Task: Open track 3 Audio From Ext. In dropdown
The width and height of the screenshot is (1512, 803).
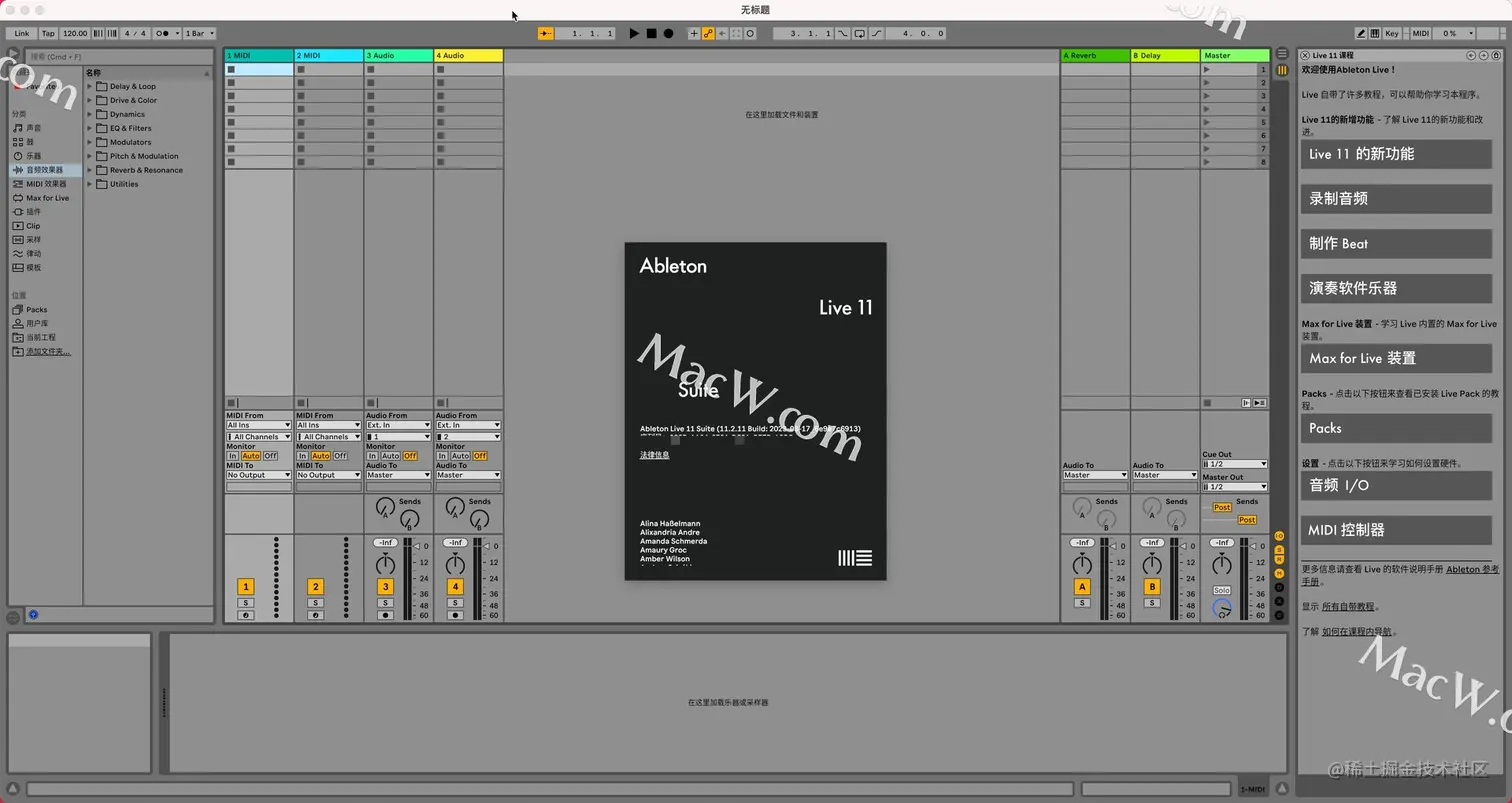Action: [x=399, y=425]
